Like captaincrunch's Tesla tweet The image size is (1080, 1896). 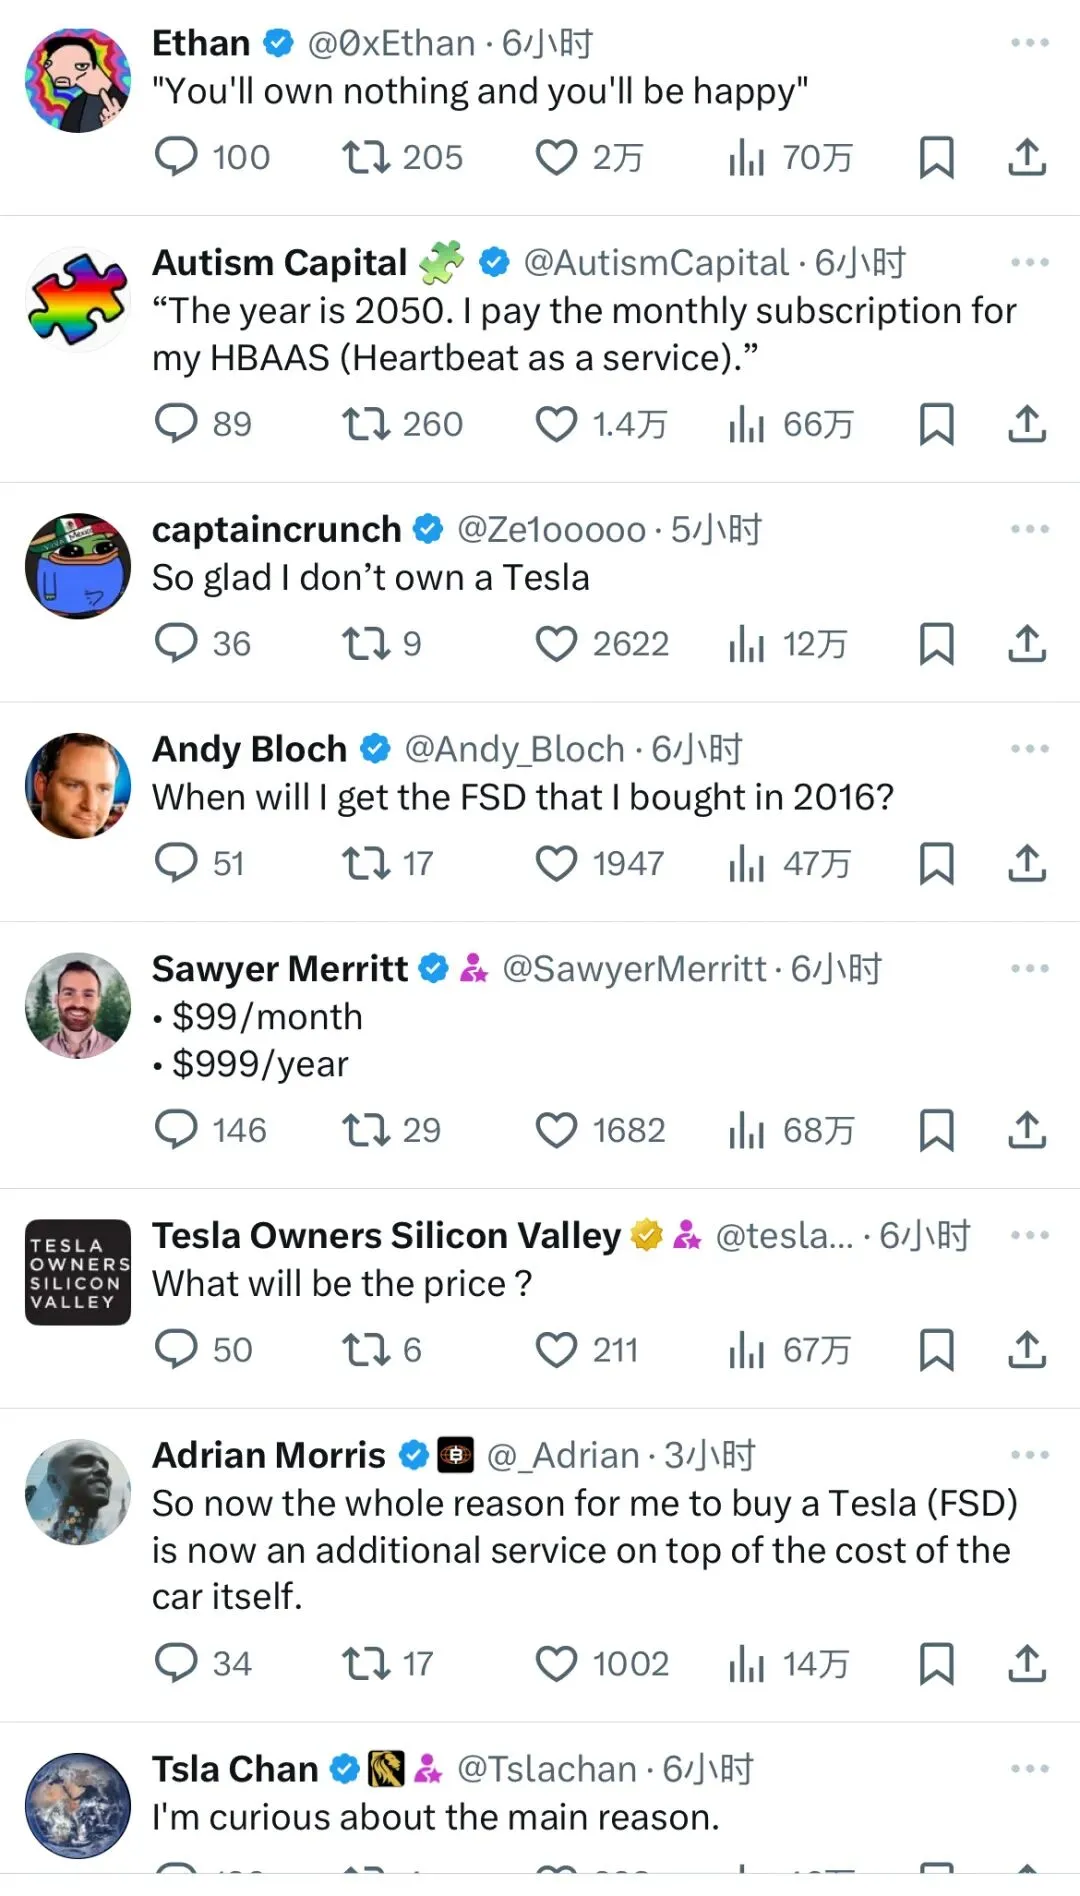coord(556,644)
